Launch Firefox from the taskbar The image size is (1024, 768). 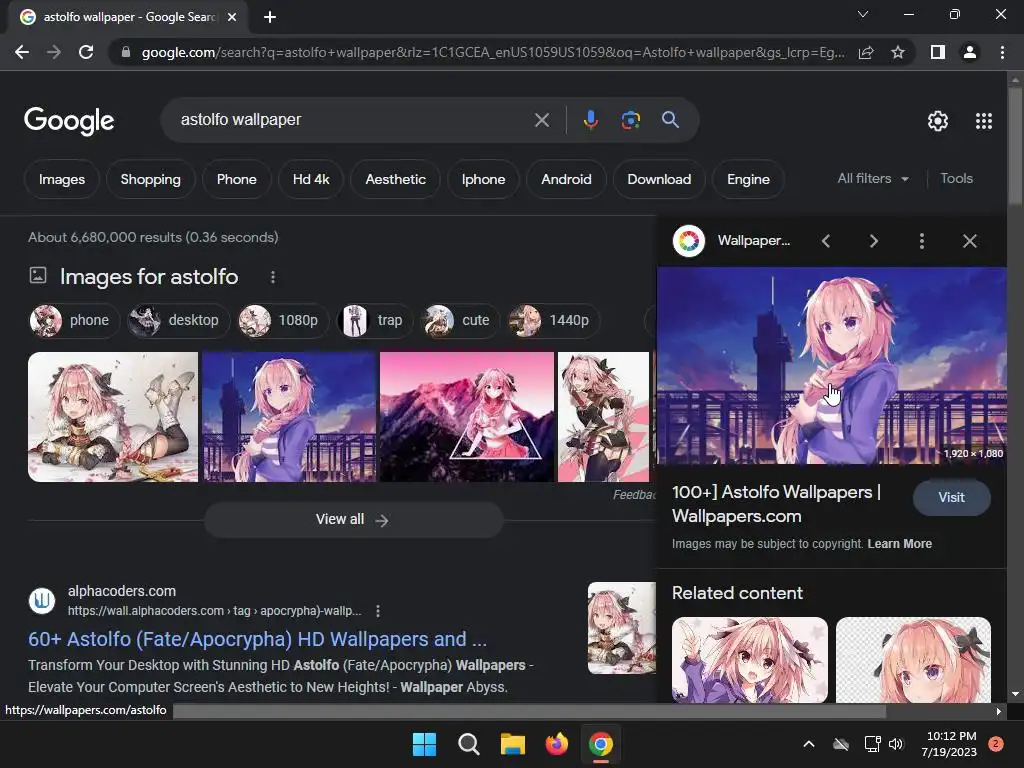coord(556,744)
